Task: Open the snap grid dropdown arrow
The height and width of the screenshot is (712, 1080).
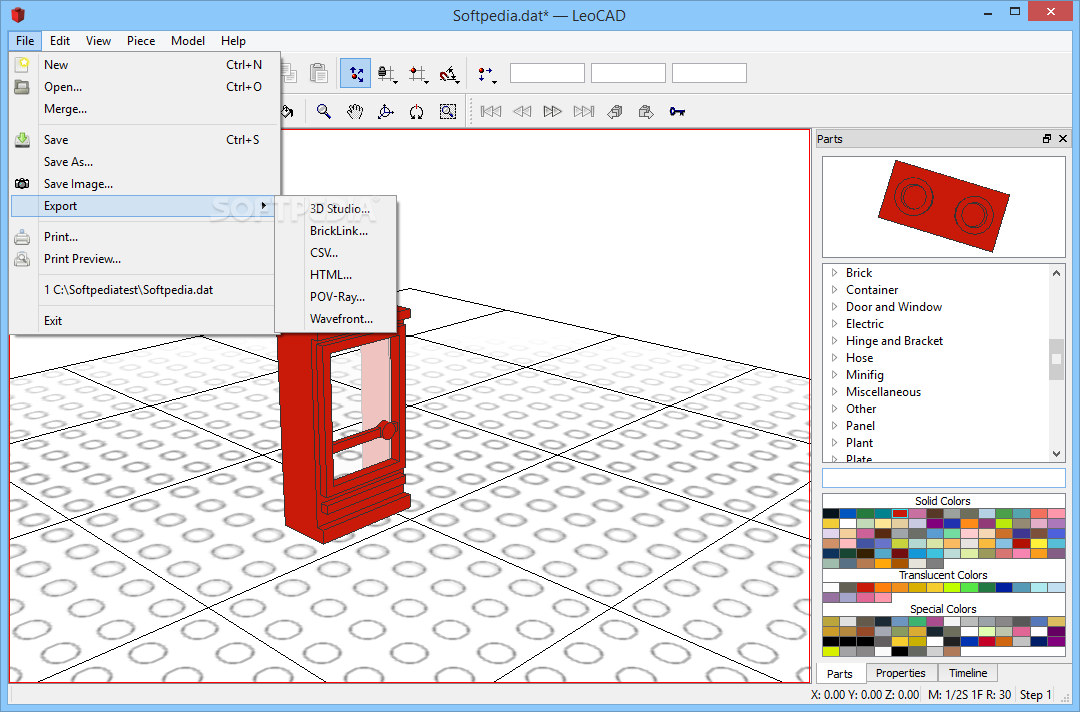Action: (x=426, y=82)
